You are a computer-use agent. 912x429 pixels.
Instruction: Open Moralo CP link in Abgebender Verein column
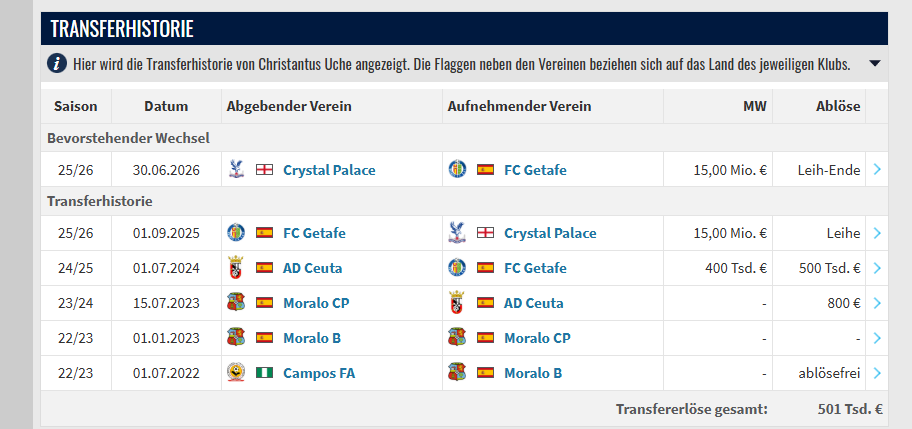[316, 303]
